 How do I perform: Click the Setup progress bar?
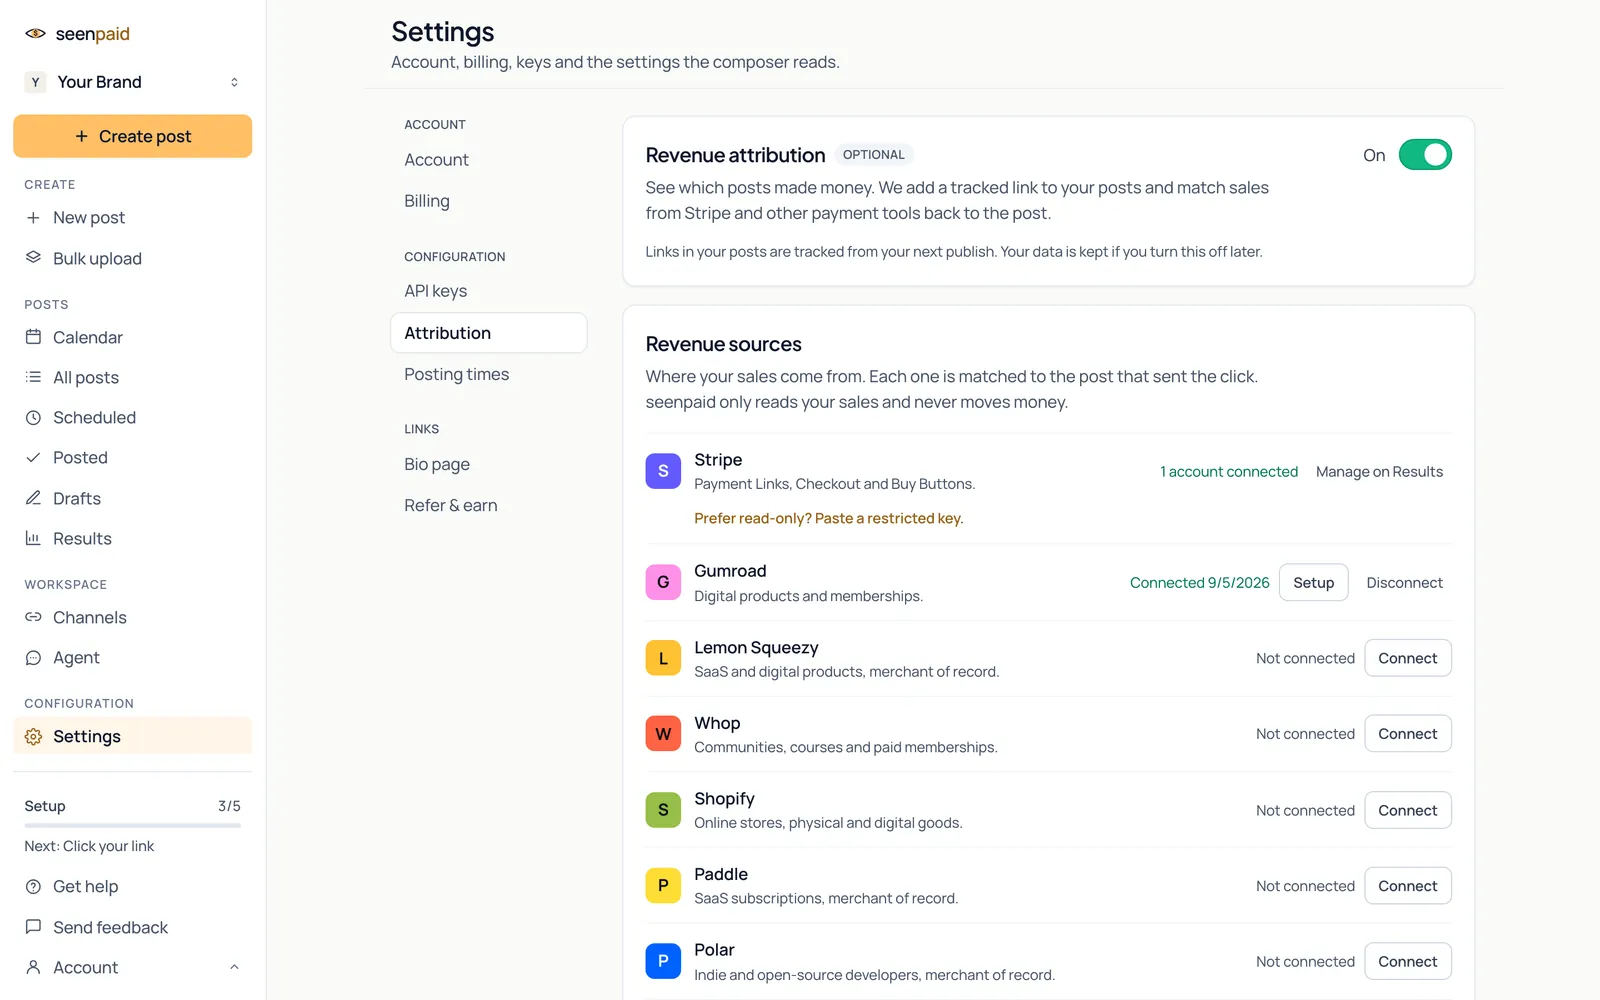132,825
